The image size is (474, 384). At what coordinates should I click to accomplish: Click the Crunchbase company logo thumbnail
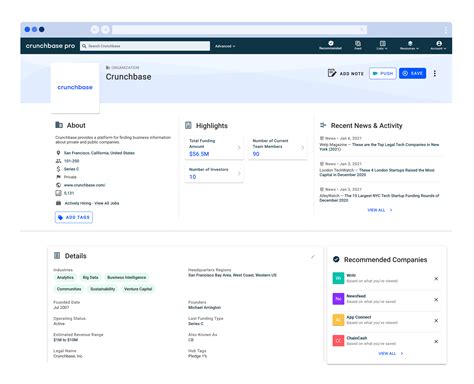click(75, 88)
